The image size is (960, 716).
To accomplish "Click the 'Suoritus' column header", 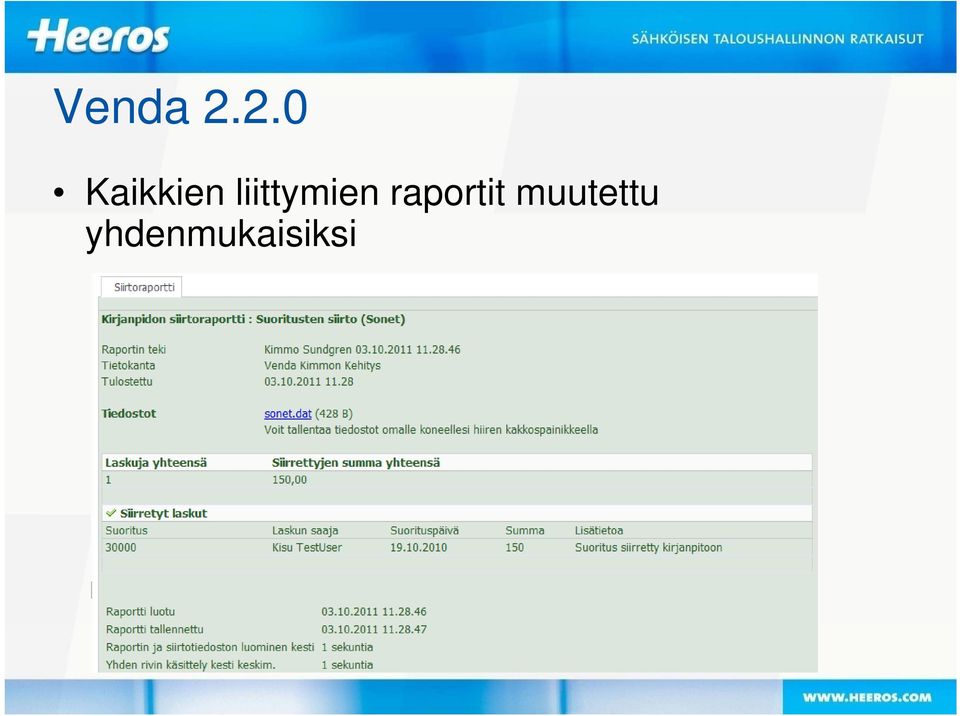I will click(x=126, y=530).
